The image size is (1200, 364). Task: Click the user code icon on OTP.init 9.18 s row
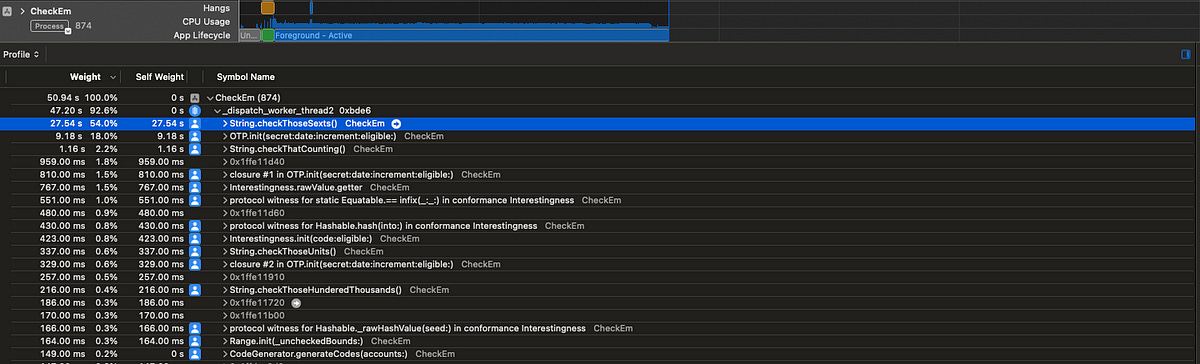(195, 136)
